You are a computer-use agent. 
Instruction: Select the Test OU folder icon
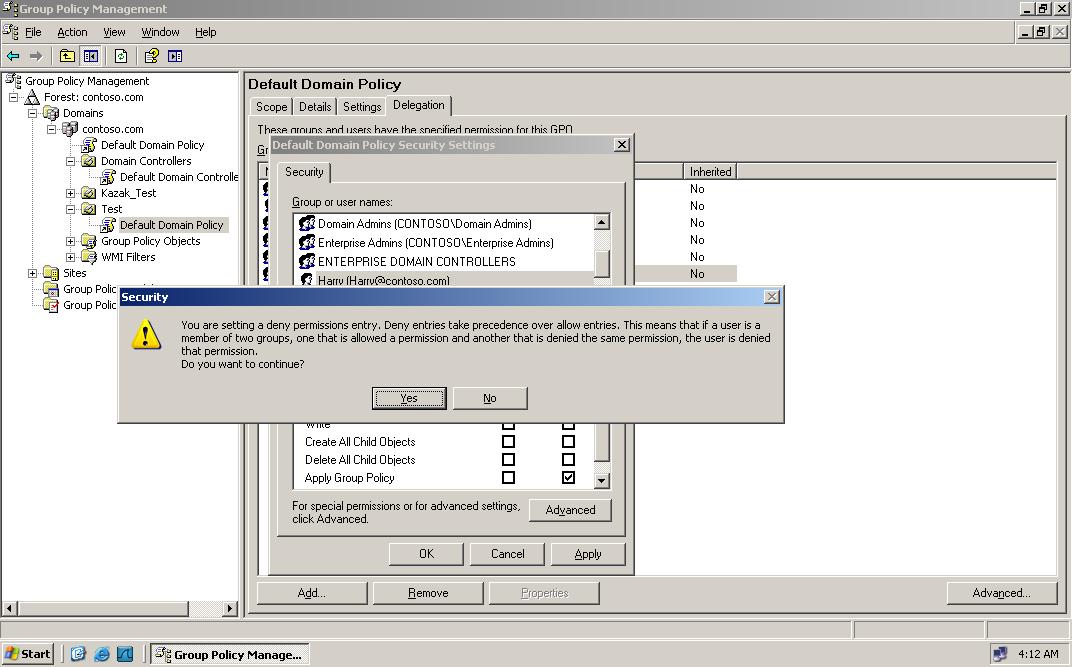click(x=89, y=208)
